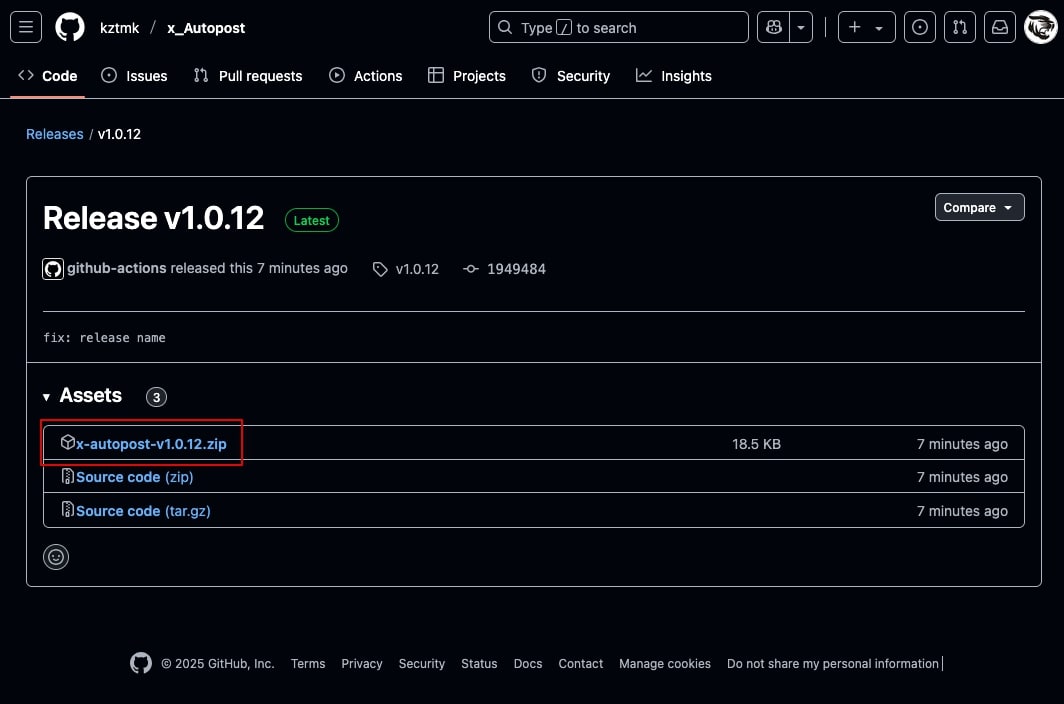Click the Projects tab table icon
This screenshot has height=704, width=1064.
point(436,75)
